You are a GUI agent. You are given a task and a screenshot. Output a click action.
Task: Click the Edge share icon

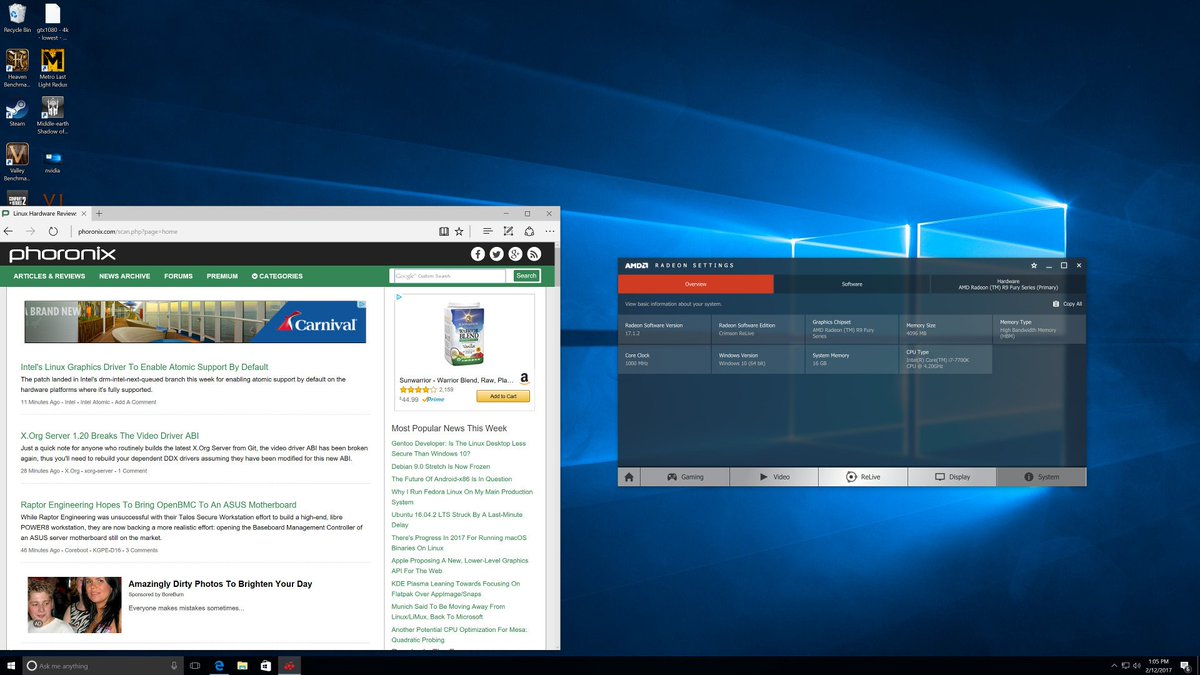click(x=528, y=231)
